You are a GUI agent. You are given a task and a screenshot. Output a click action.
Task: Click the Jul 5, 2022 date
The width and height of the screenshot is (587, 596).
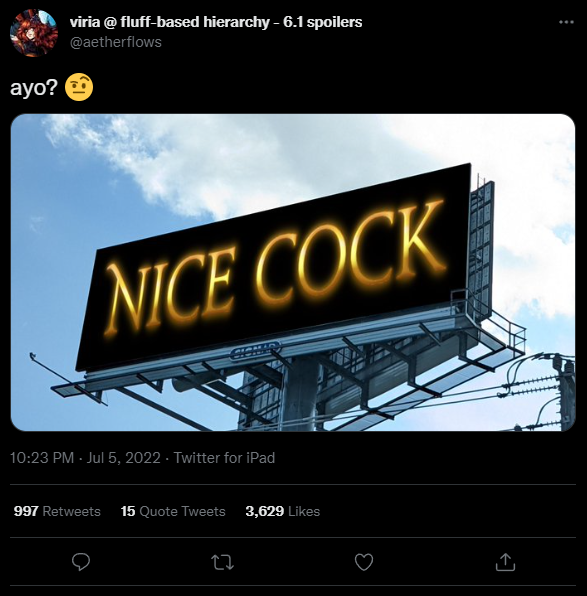coord(124,458)
